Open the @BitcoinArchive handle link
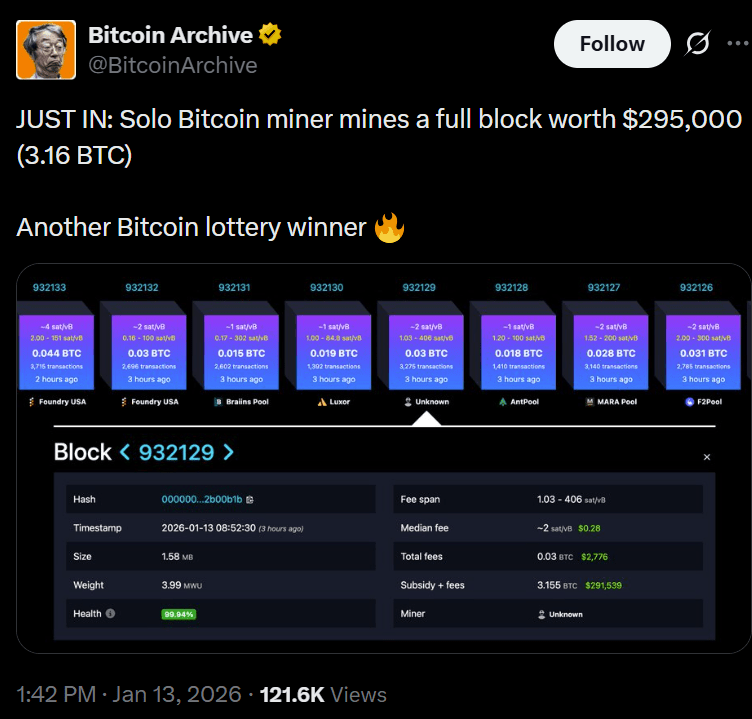The width and height of the screenshot is (752, 719). pos(173,65)
